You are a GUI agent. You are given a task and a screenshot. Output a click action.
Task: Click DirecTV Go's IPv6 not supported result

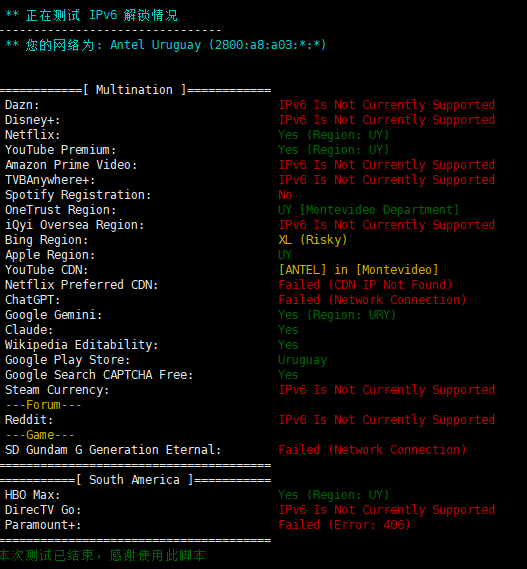[387, 510]
